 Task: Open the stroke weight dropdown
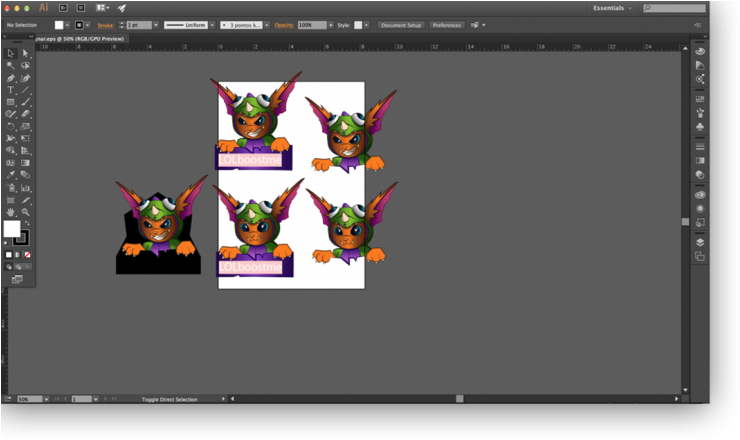click(153, 24)
